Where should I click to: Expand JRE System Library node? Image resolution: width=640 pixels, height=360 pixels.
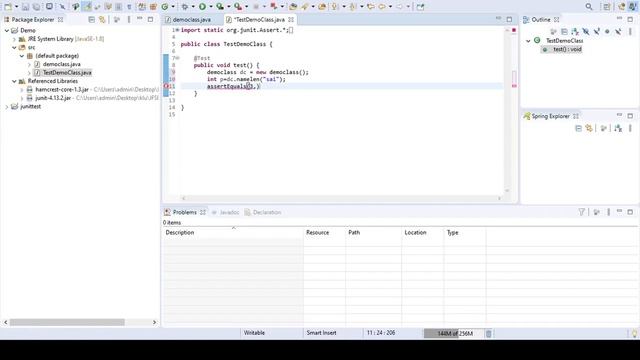14,39
